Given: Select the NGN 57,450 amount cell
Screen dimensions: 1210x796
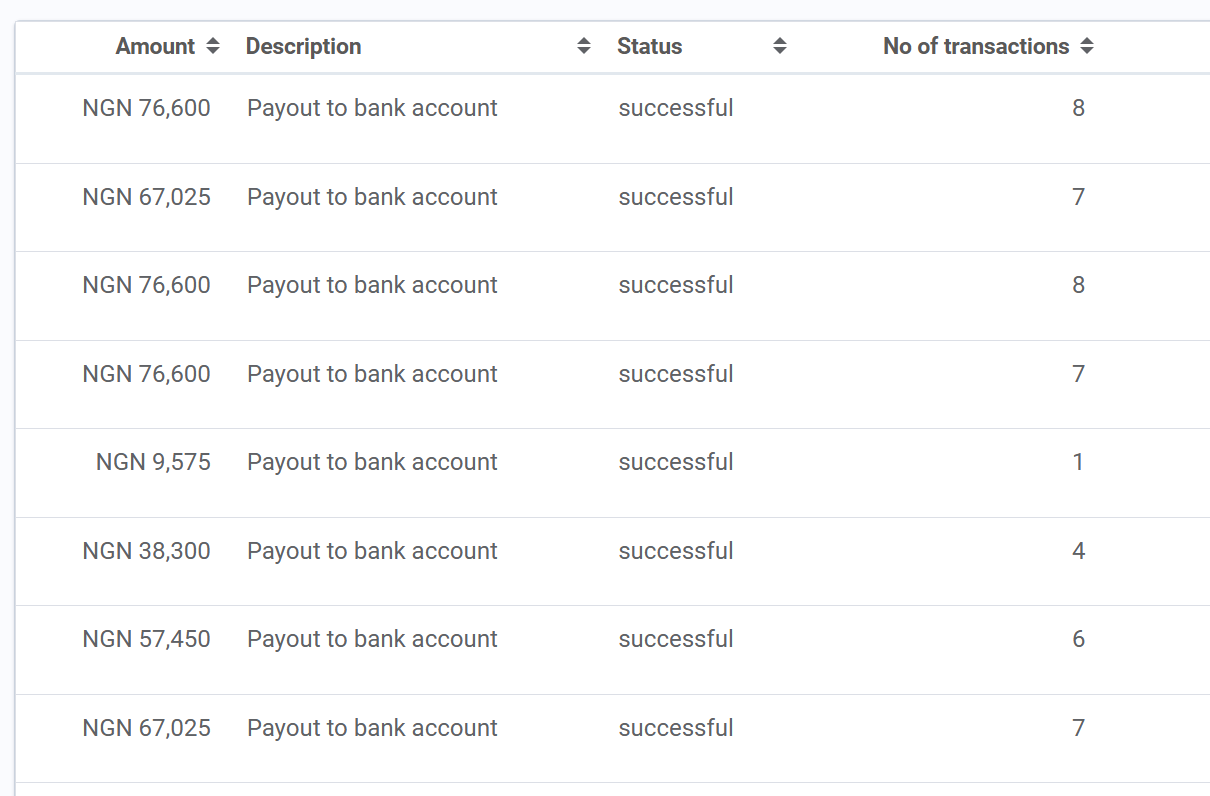Looking at the screenshot, I should [147, 639].
